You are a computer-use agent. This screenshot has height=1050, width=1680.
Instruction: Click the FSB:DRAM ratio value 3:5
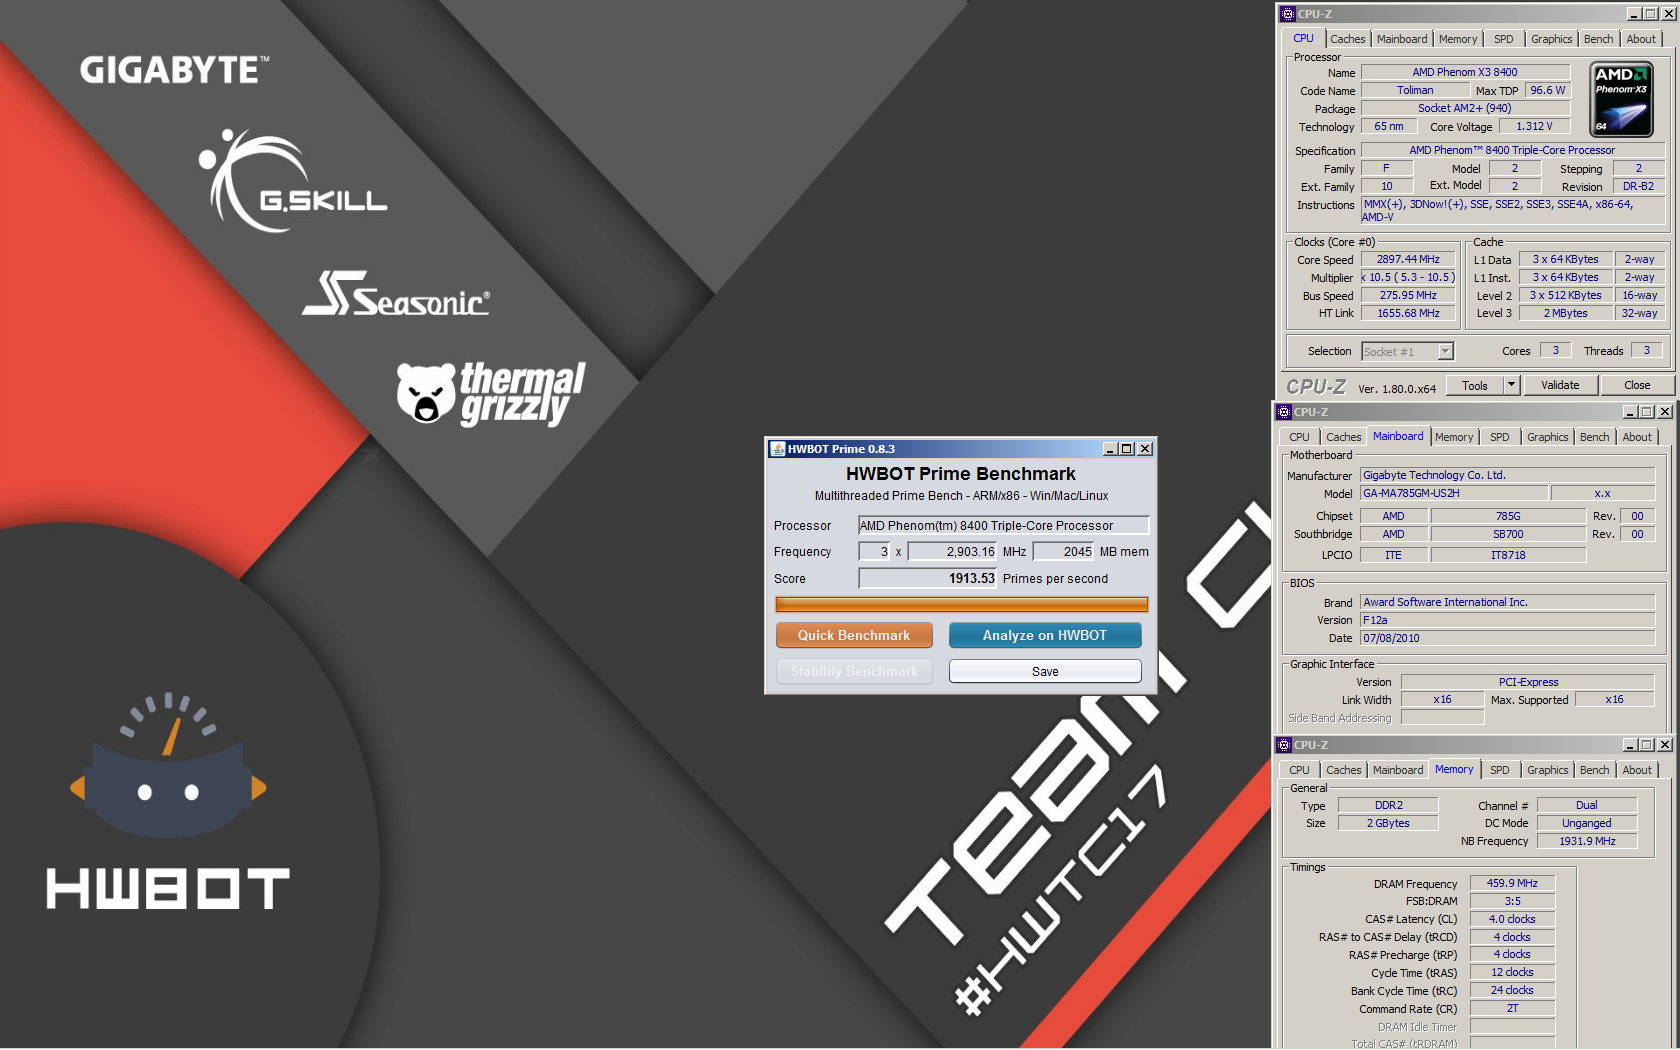pyautogui.click(x=1512, y=901)
